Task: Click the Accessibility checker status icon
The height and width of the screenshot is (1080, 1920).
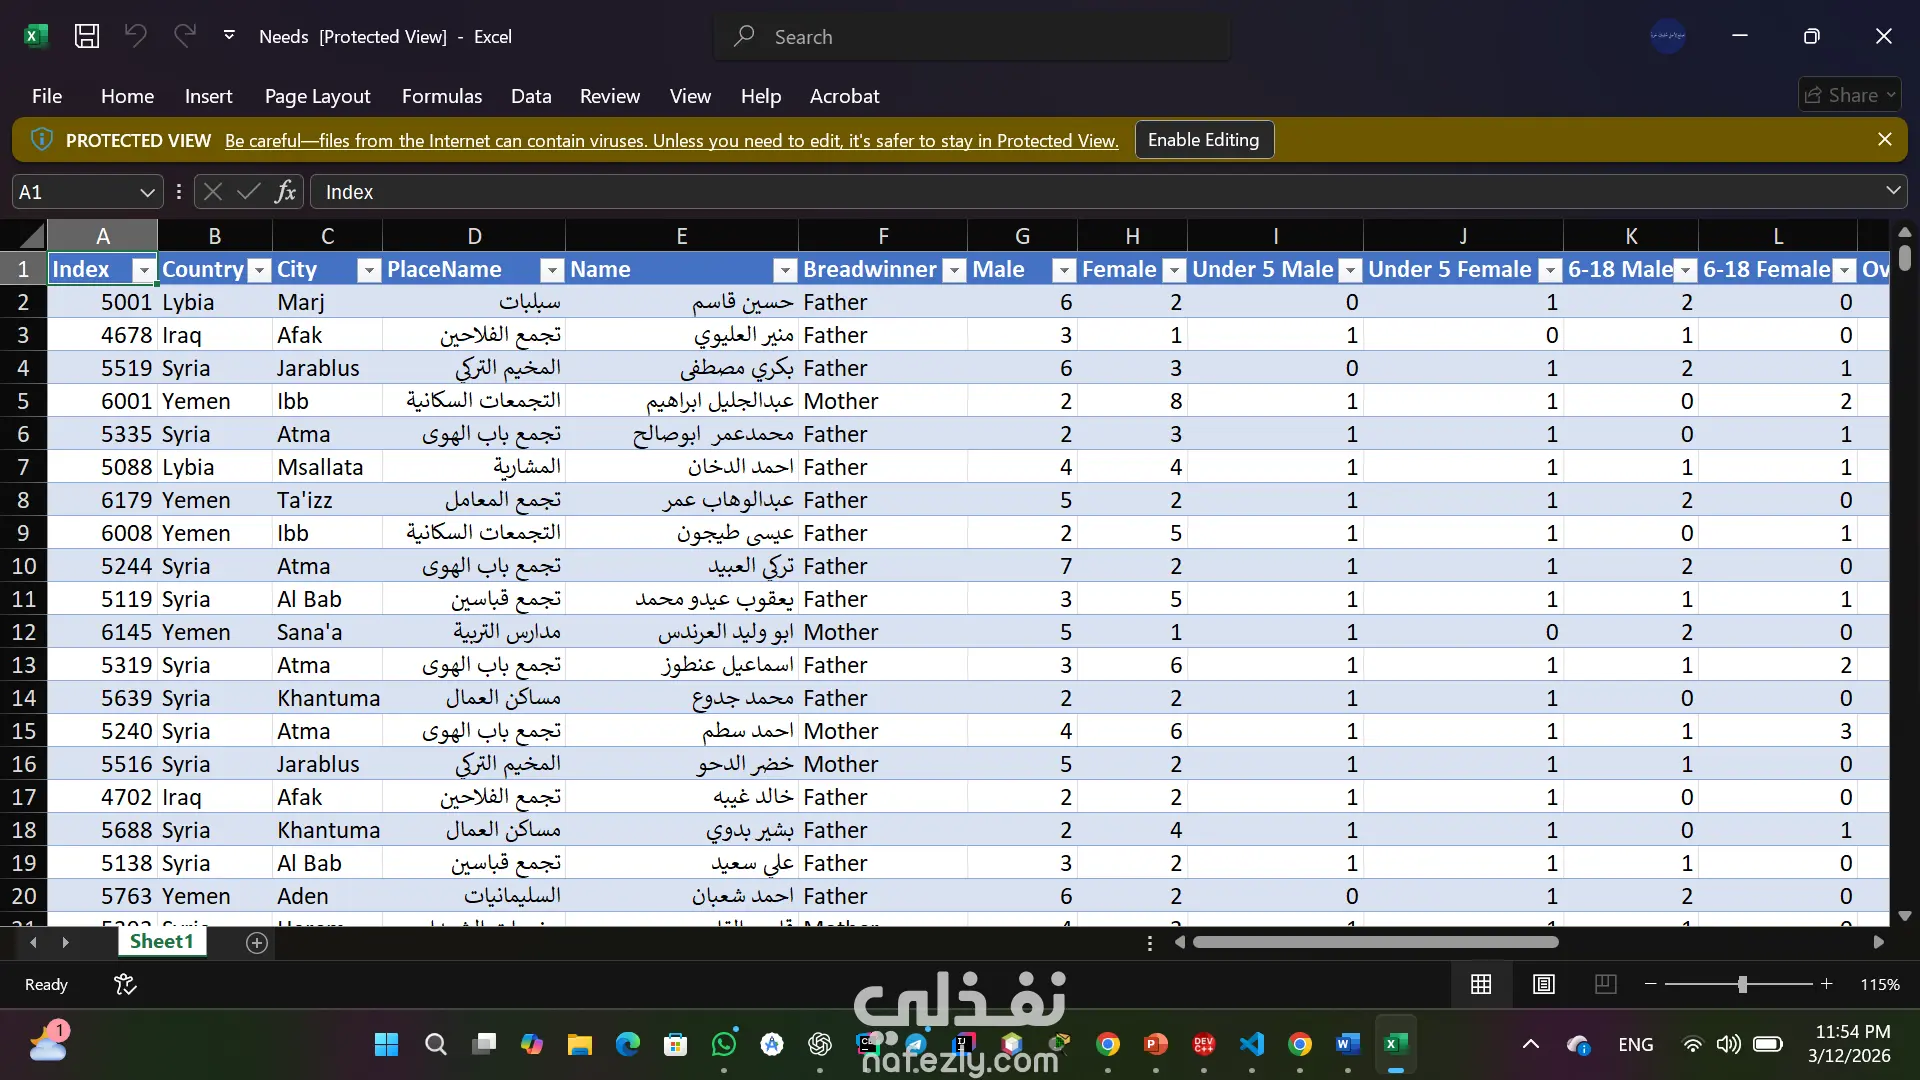Action: point(125,984)
